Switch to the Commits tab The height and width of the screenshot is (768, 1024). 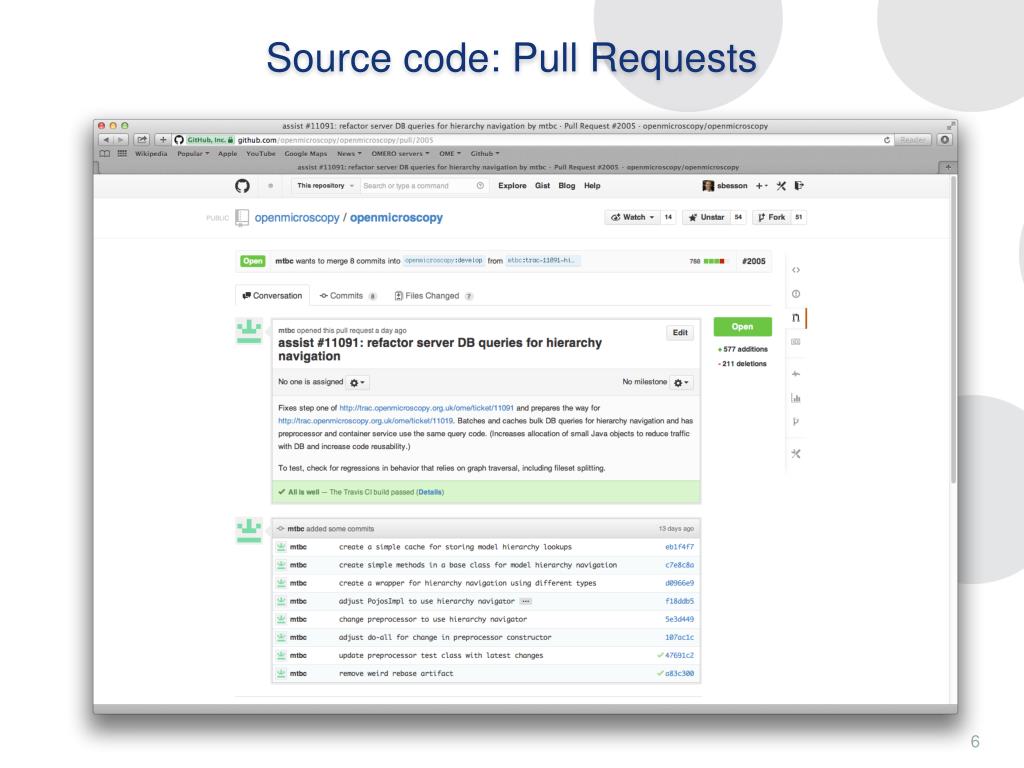click(347, 296)
